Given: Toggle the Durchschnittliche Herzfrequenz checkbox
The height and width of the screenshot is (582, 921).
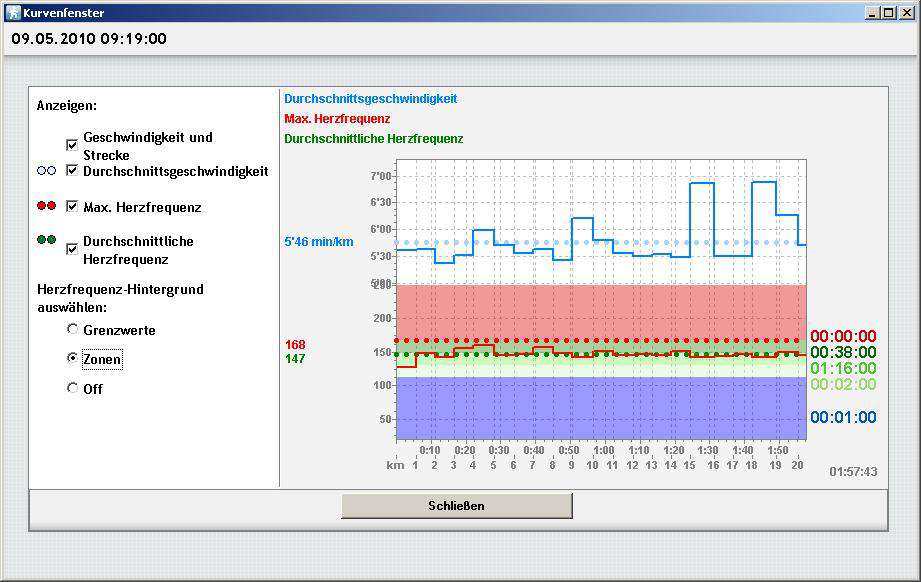Looking at the screenshot, I should 72,249.
